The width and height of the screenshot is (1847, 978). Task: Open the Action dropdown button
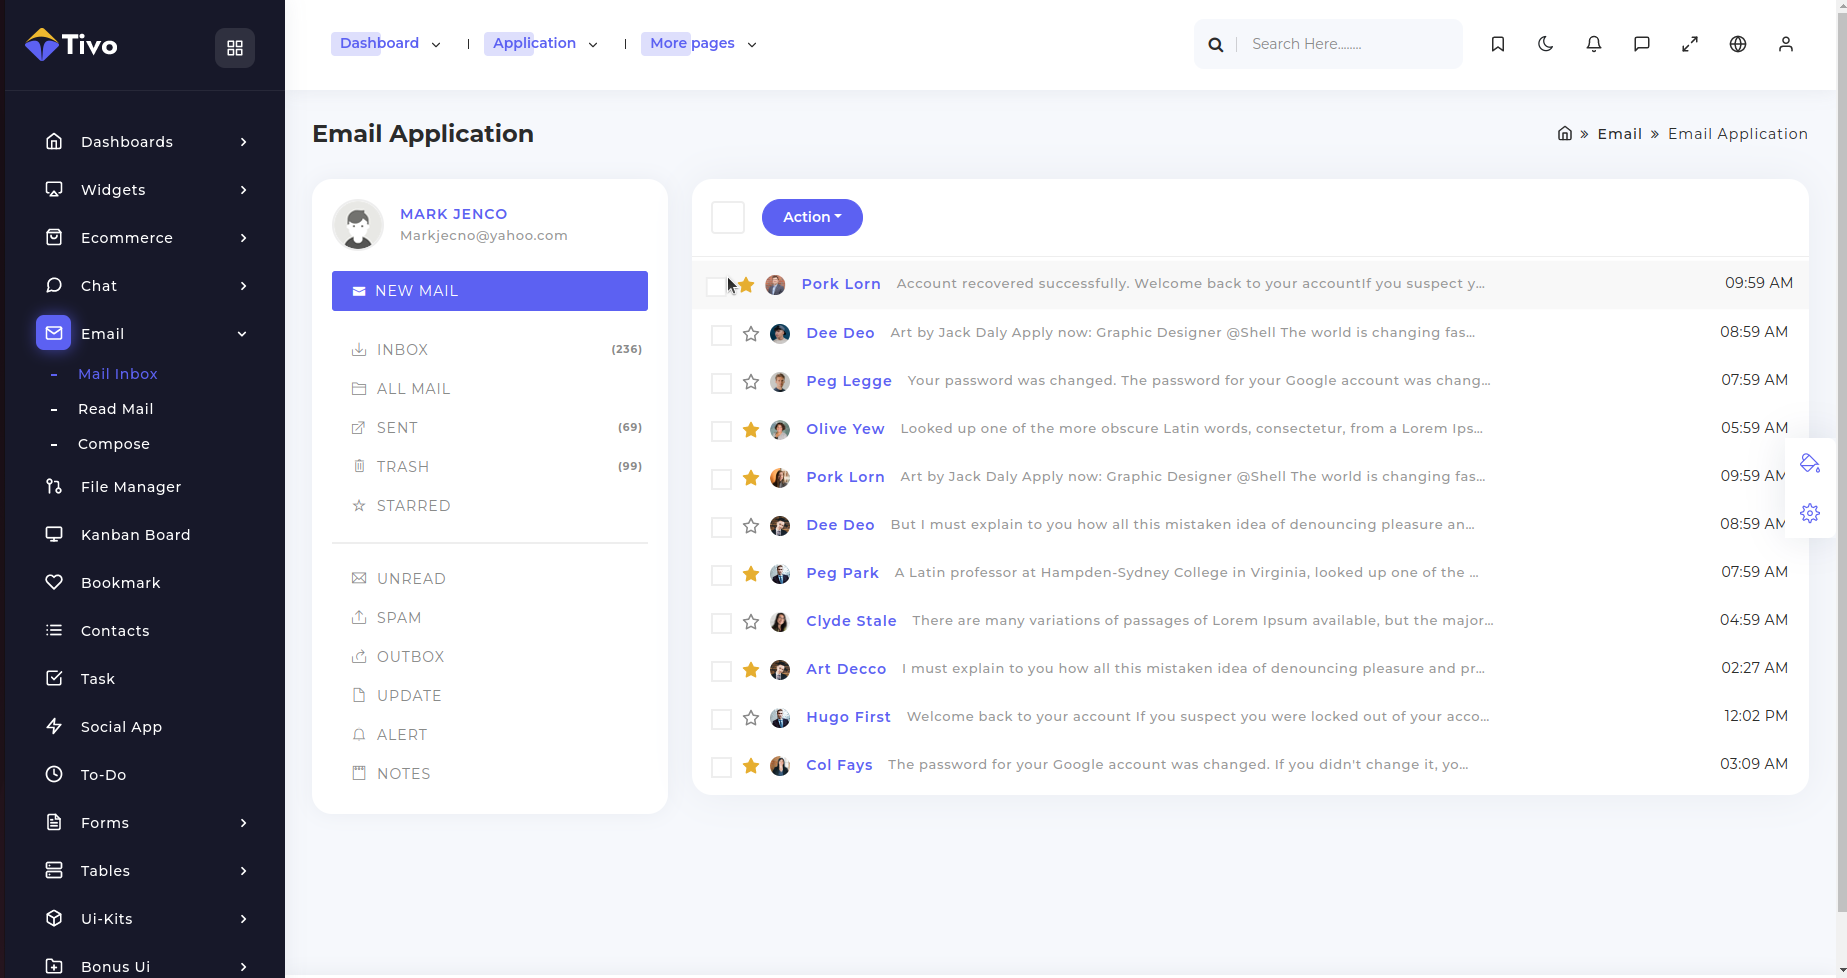[811, 217]
